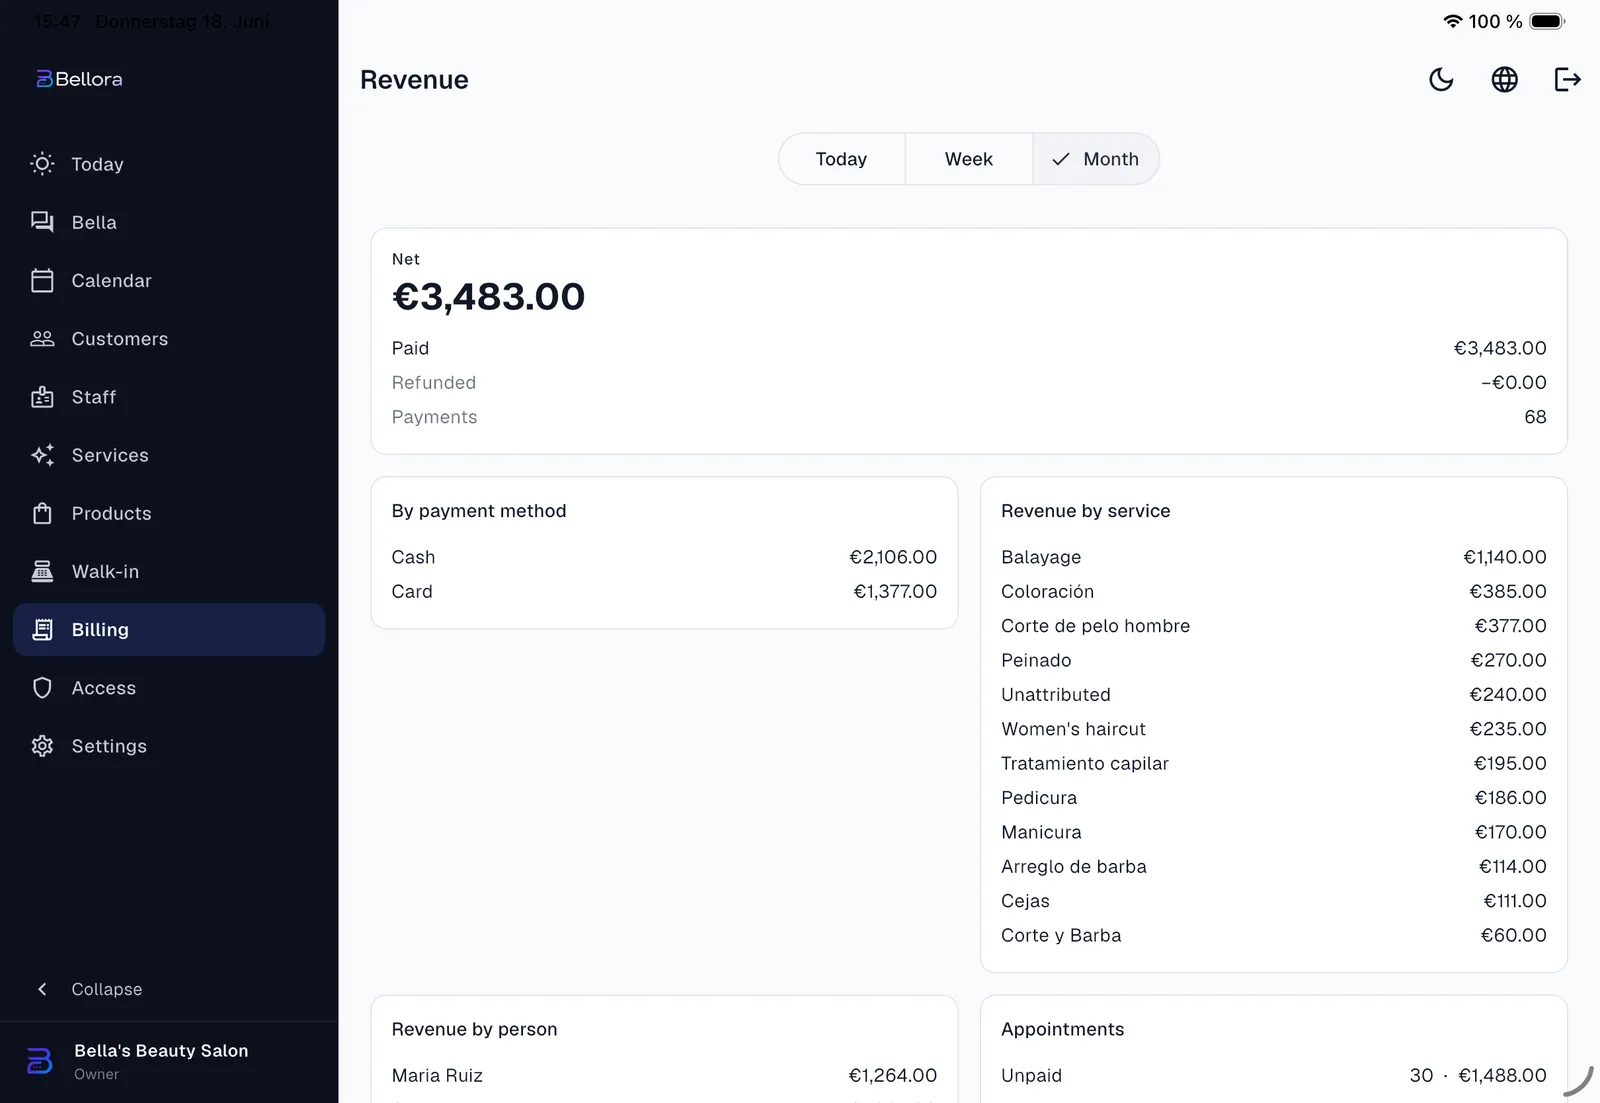
Task: Click the Settings gear icon
Action: coord(42,746)
